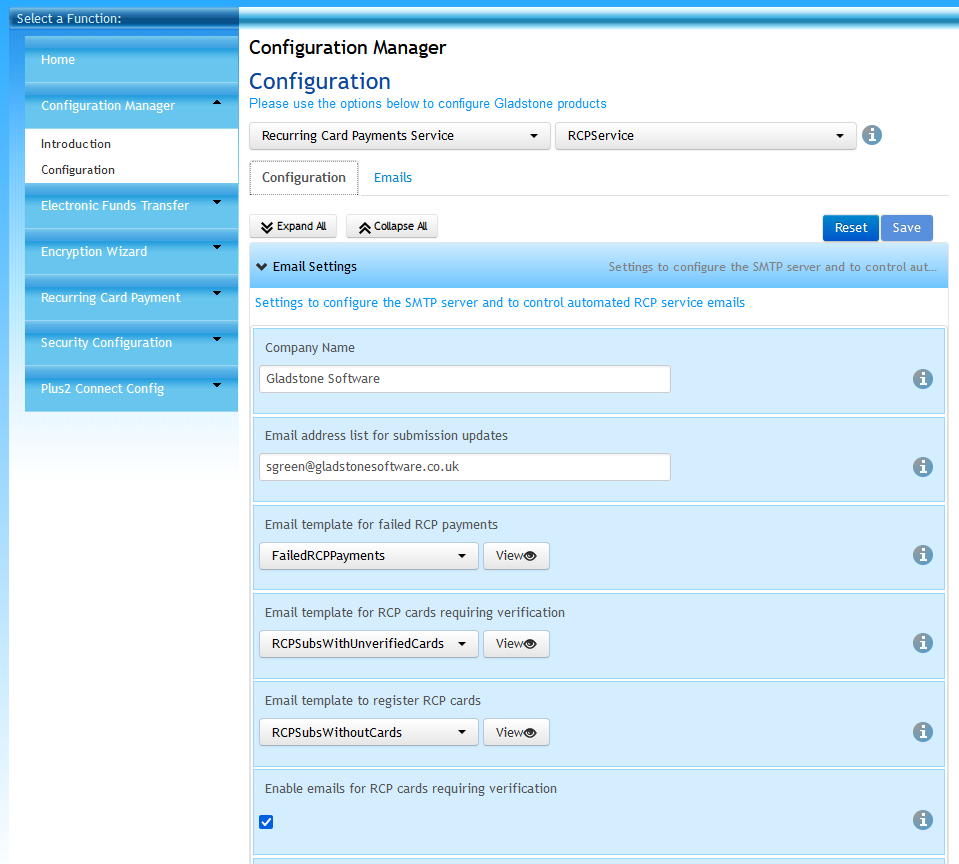Image resolution: width=959 pixels, height=864 pixels.
Task: Show info for cards requiring verification template
Action: click(x=922, y=643)
